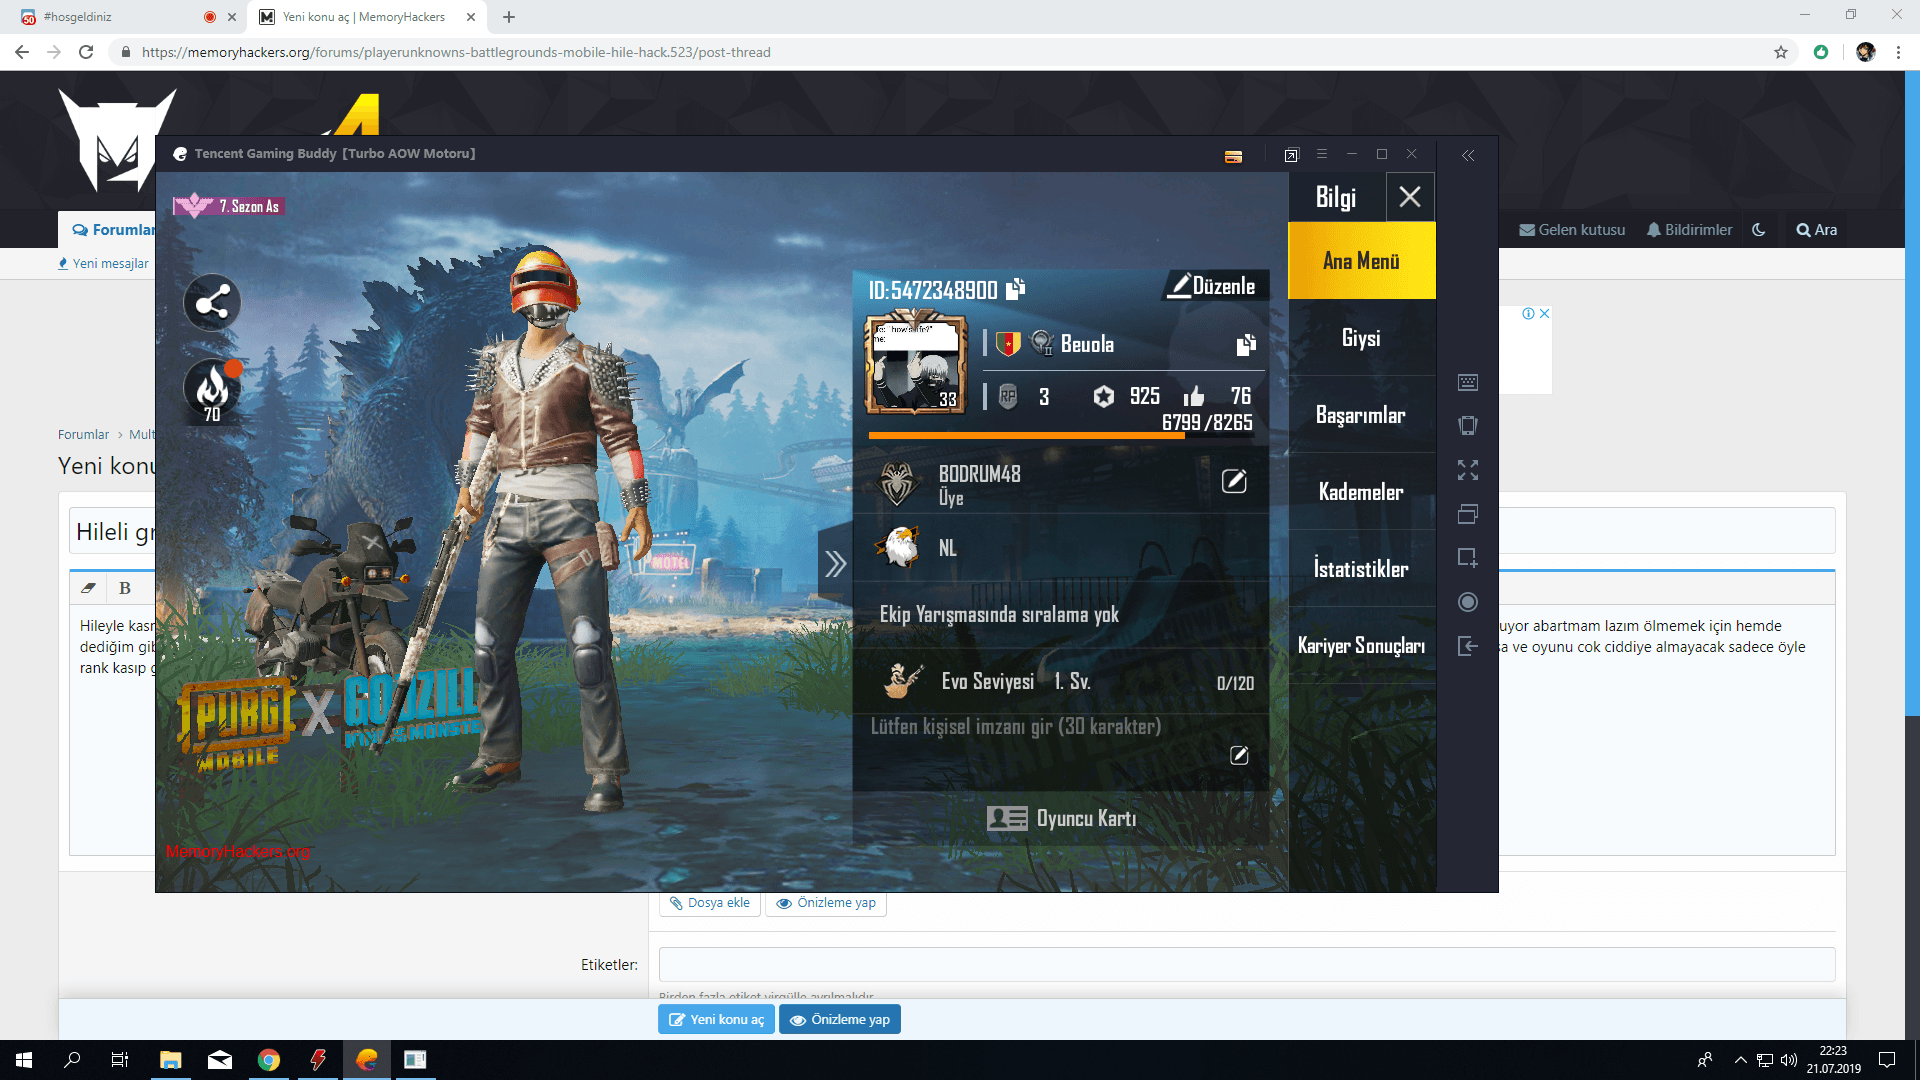Open the emulator orange card icon in the title bar
This screenshot has width=1920, height=1080.
[x=1233, y=156]
